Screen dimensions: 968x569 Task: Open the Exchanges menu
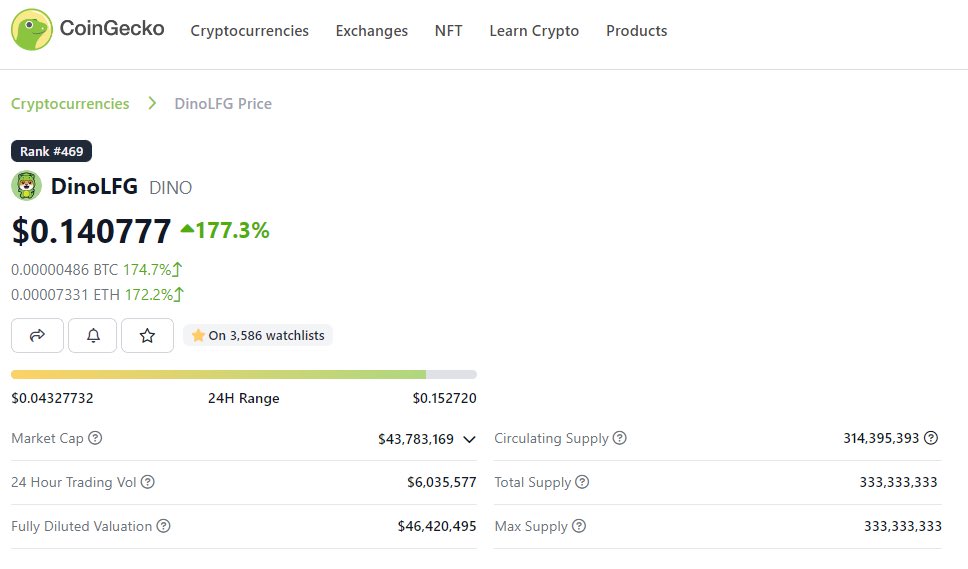pyautogui.click(x=372, y=31)
